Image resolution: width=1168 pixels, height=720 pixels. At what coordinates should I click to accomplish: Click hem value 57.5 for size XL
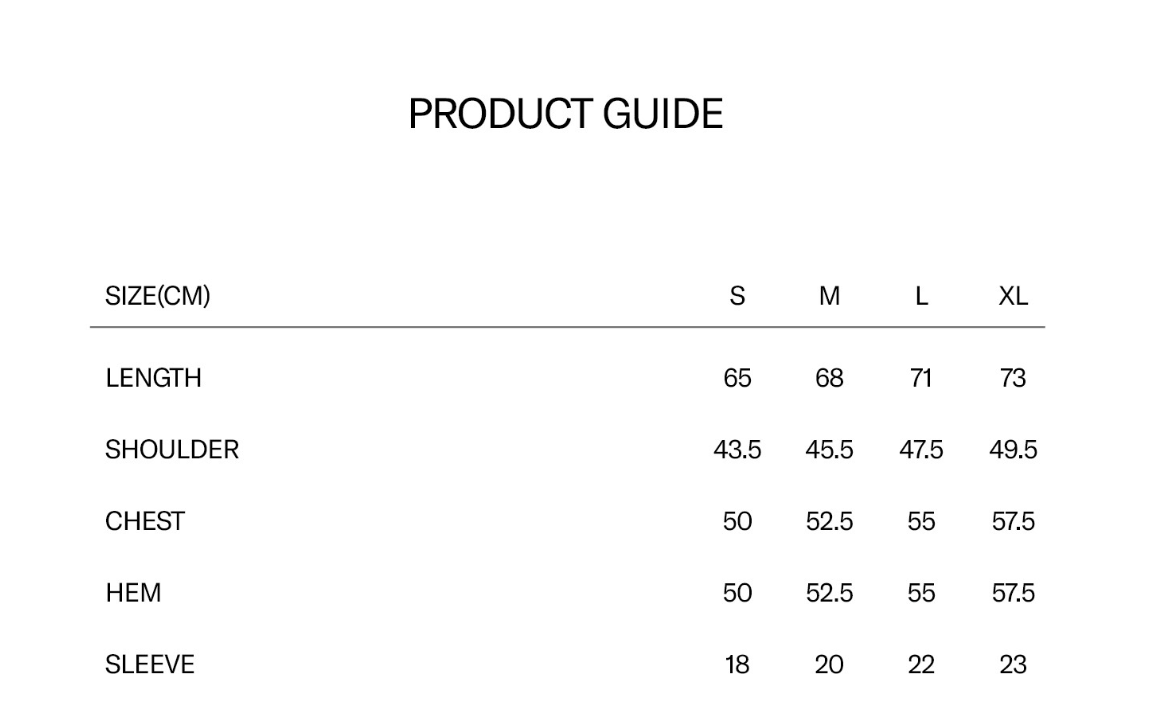click(x=1013, y=593)
